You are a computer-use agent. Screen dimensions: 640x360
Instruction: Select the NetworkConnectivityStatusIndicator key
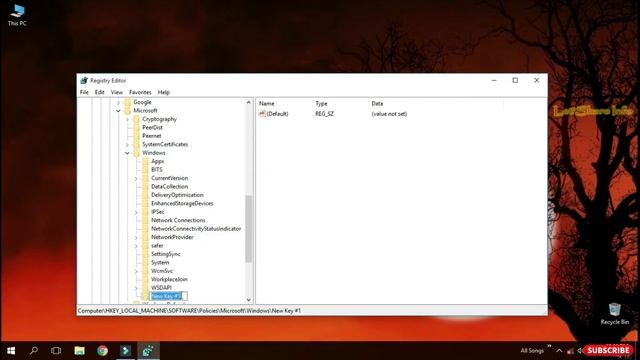(x=196, y=229)
